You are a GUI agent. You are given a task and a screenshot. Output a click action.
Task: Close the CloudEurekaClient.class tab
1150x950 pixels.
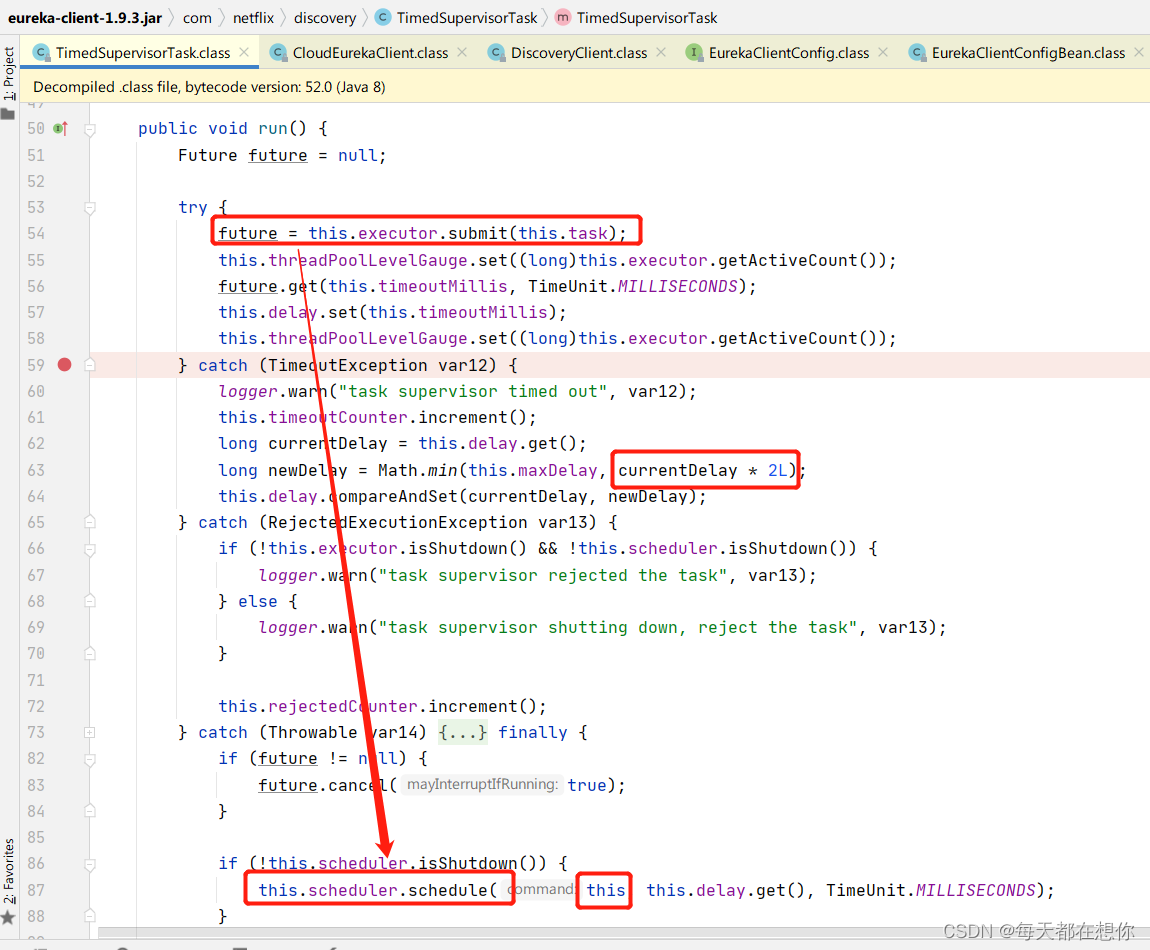[x=462, y=52]
